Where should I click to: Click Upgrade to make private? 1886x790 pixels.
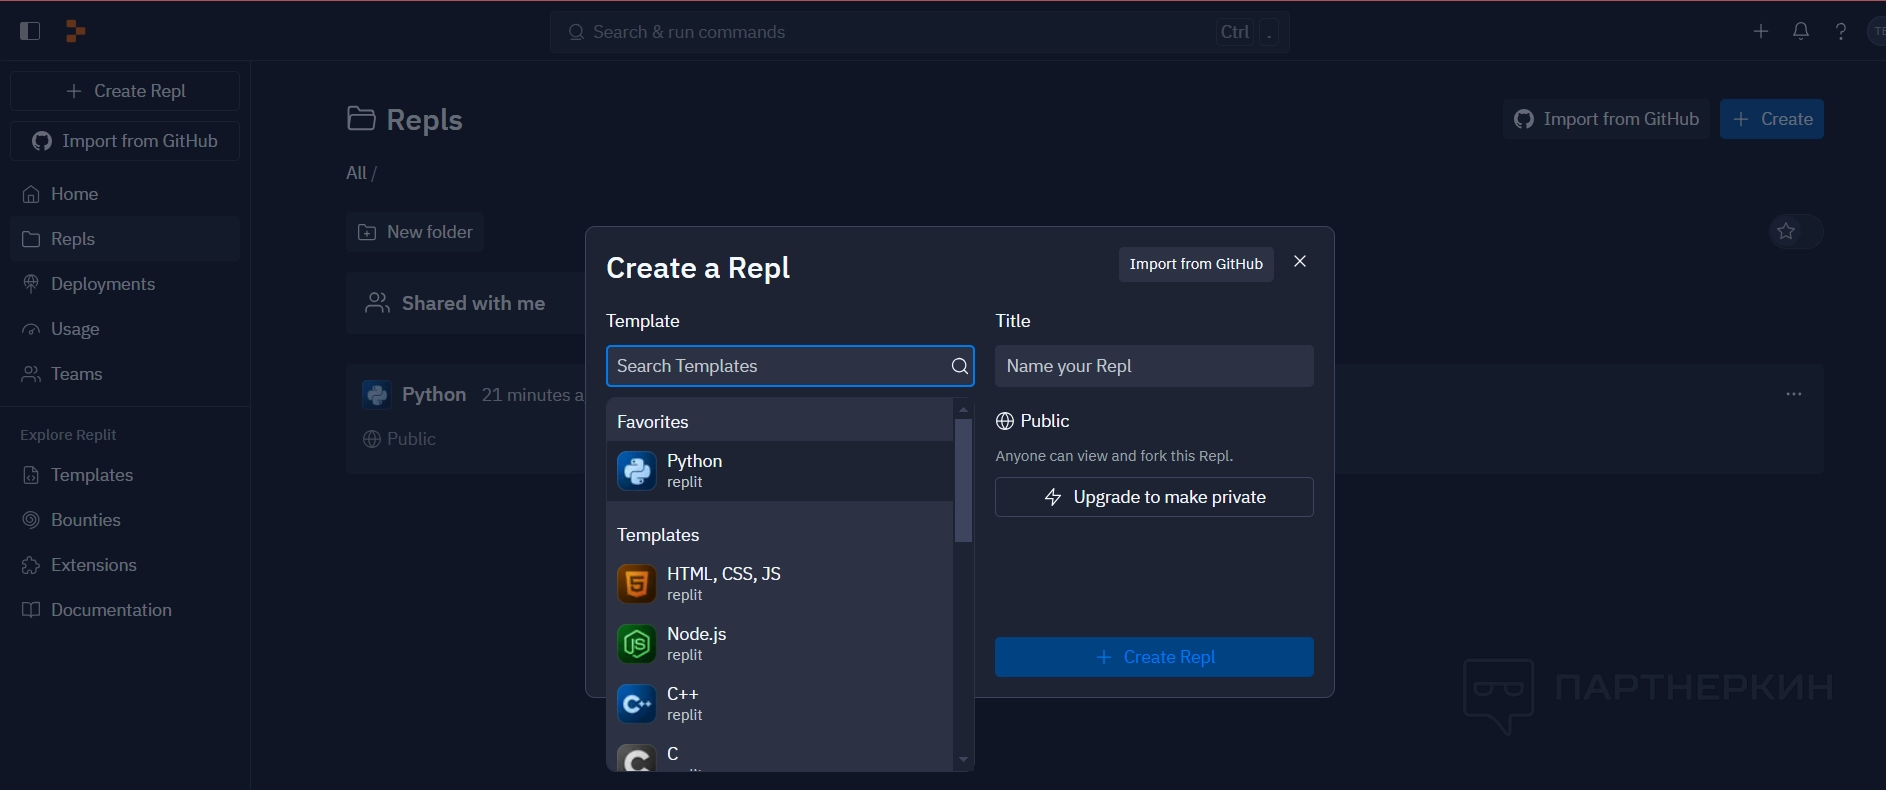(x=1154, y=497)
